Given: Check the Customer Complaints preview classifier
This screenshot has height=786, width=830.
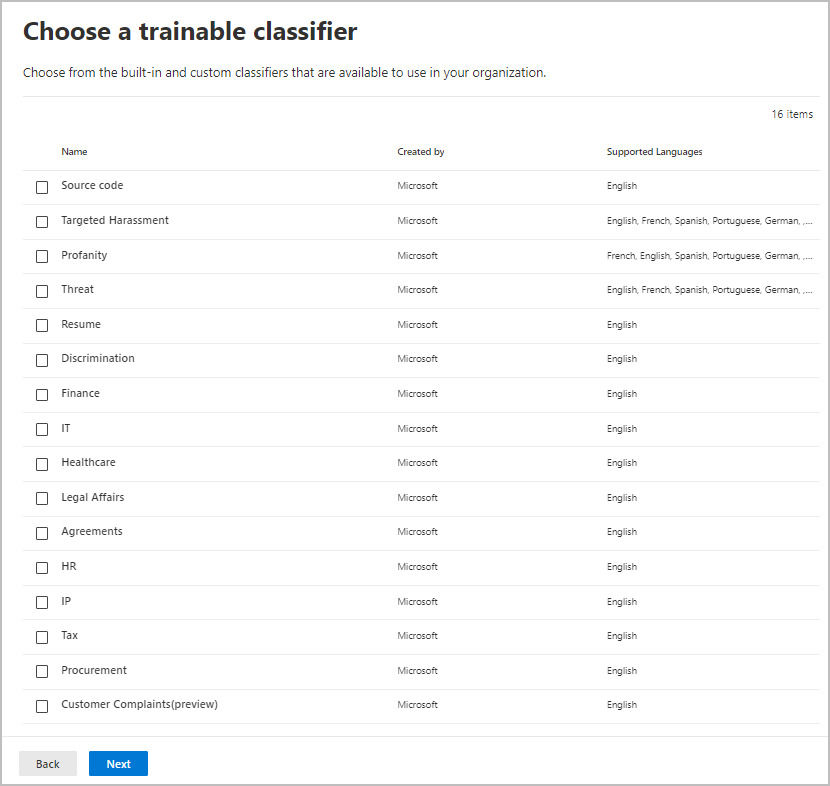Looking at the screenshot, I should 41,705.
